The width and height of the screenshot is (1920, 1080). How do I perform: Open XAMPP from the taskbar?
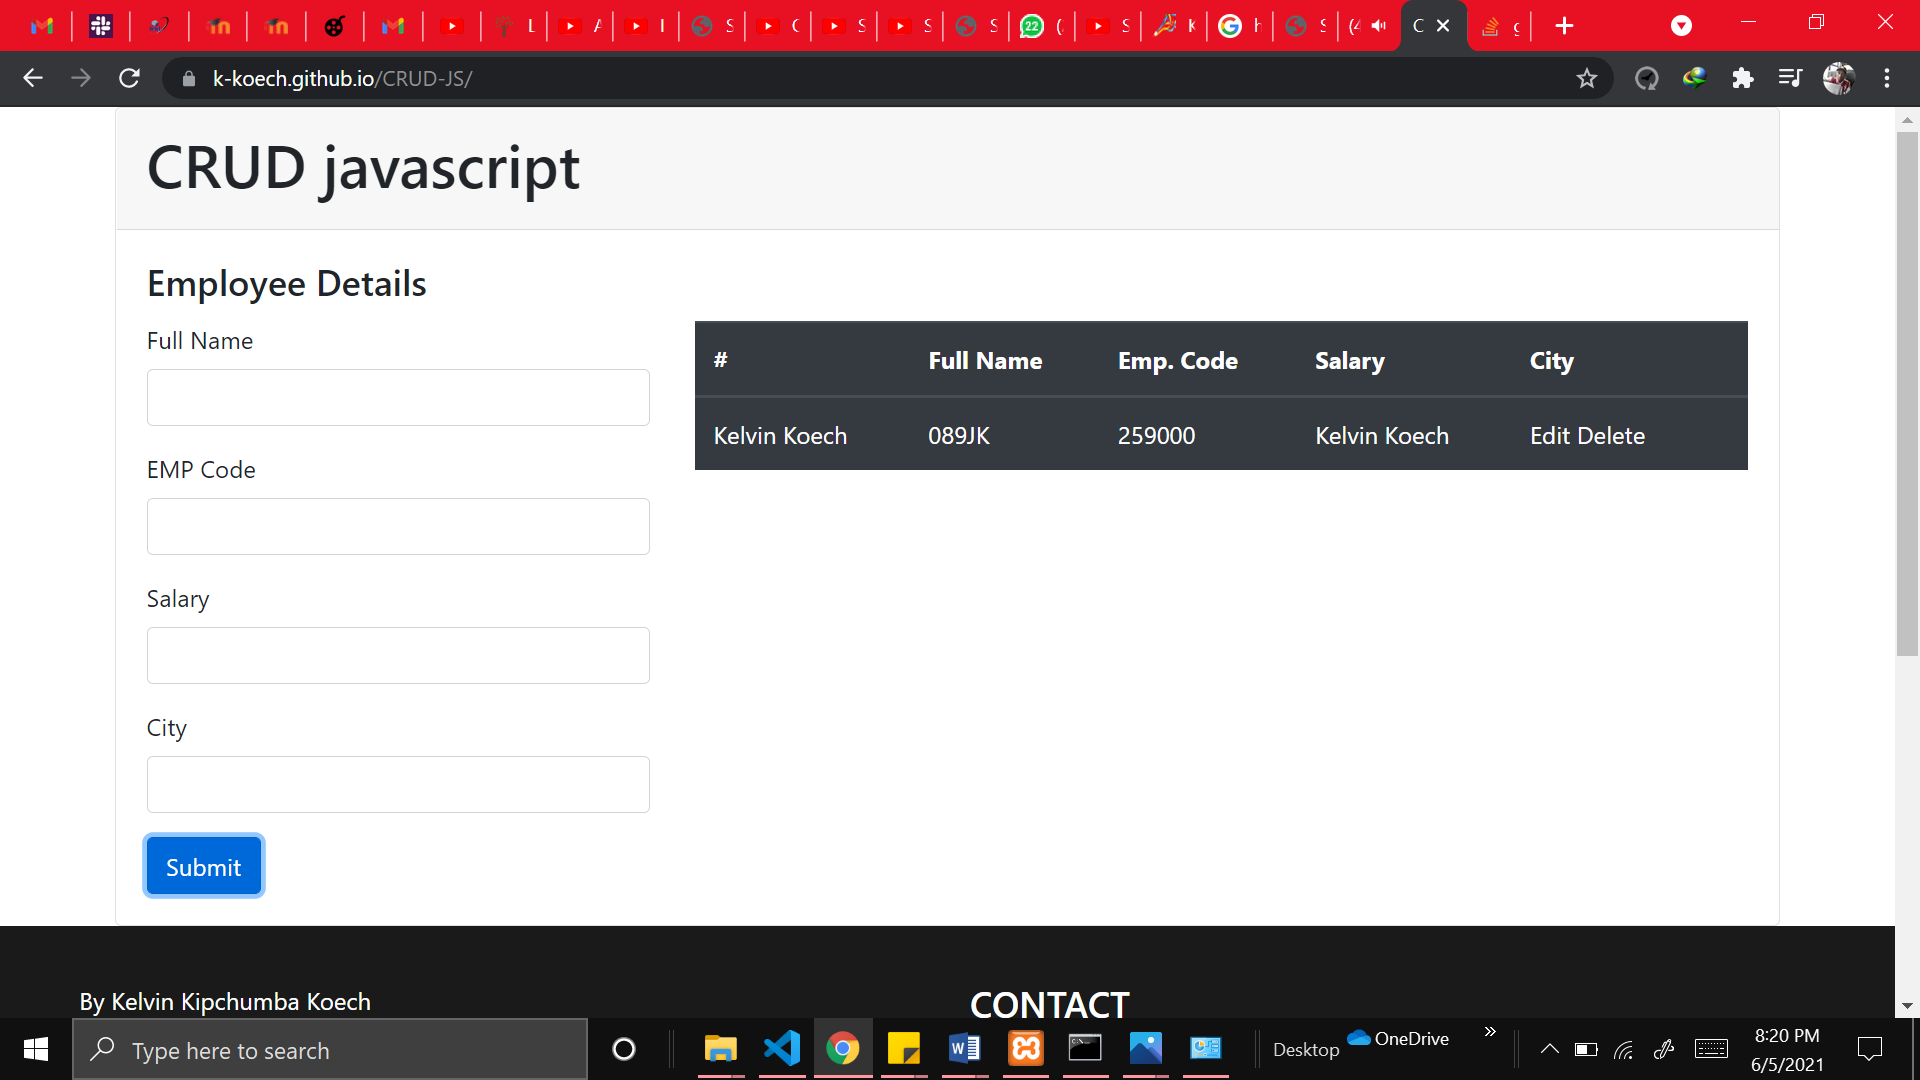click(x=1025, y=1048)
